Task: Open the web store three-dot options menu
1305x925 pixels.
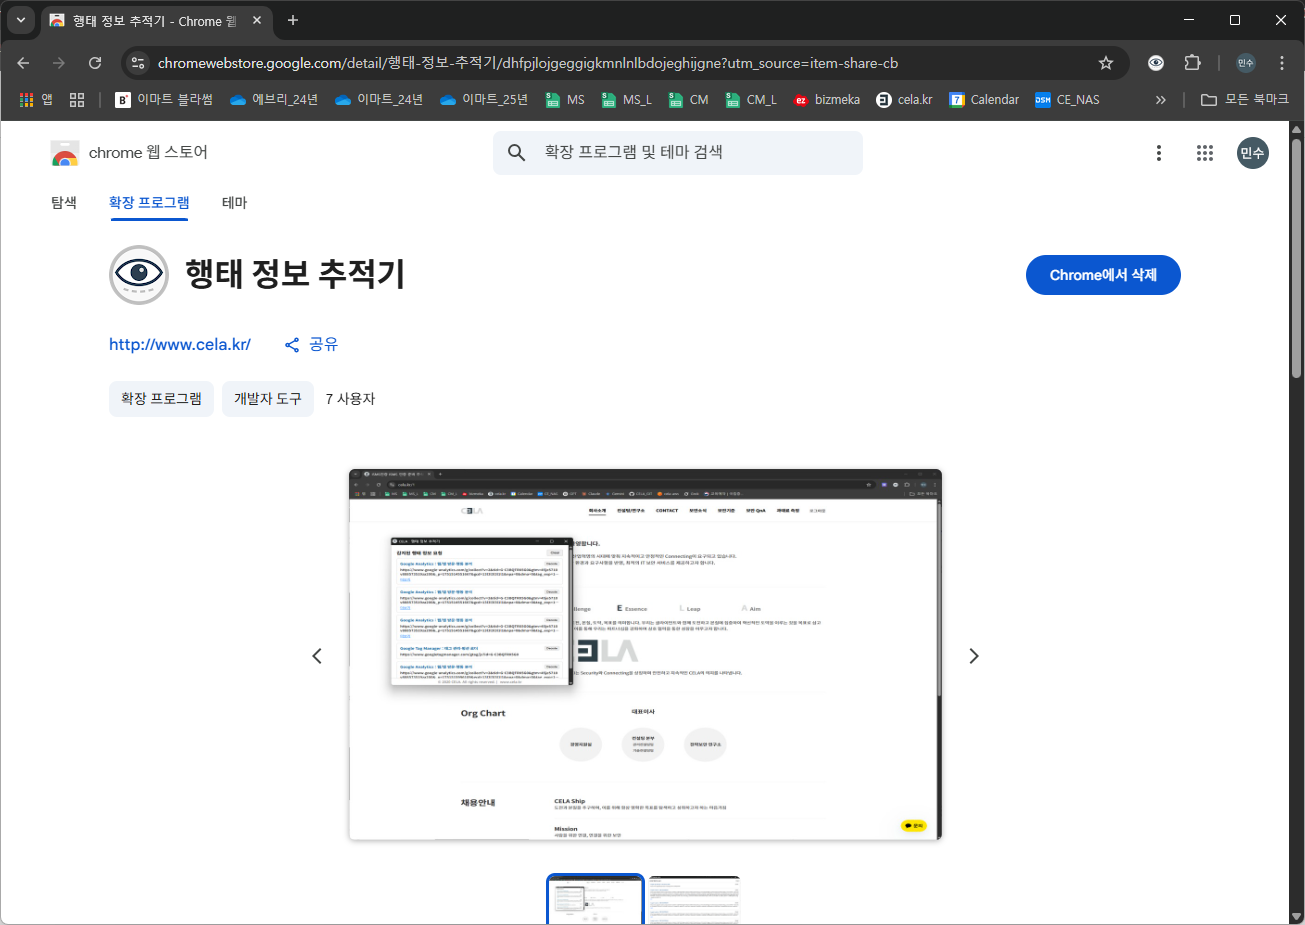Action: [1159, 153]
